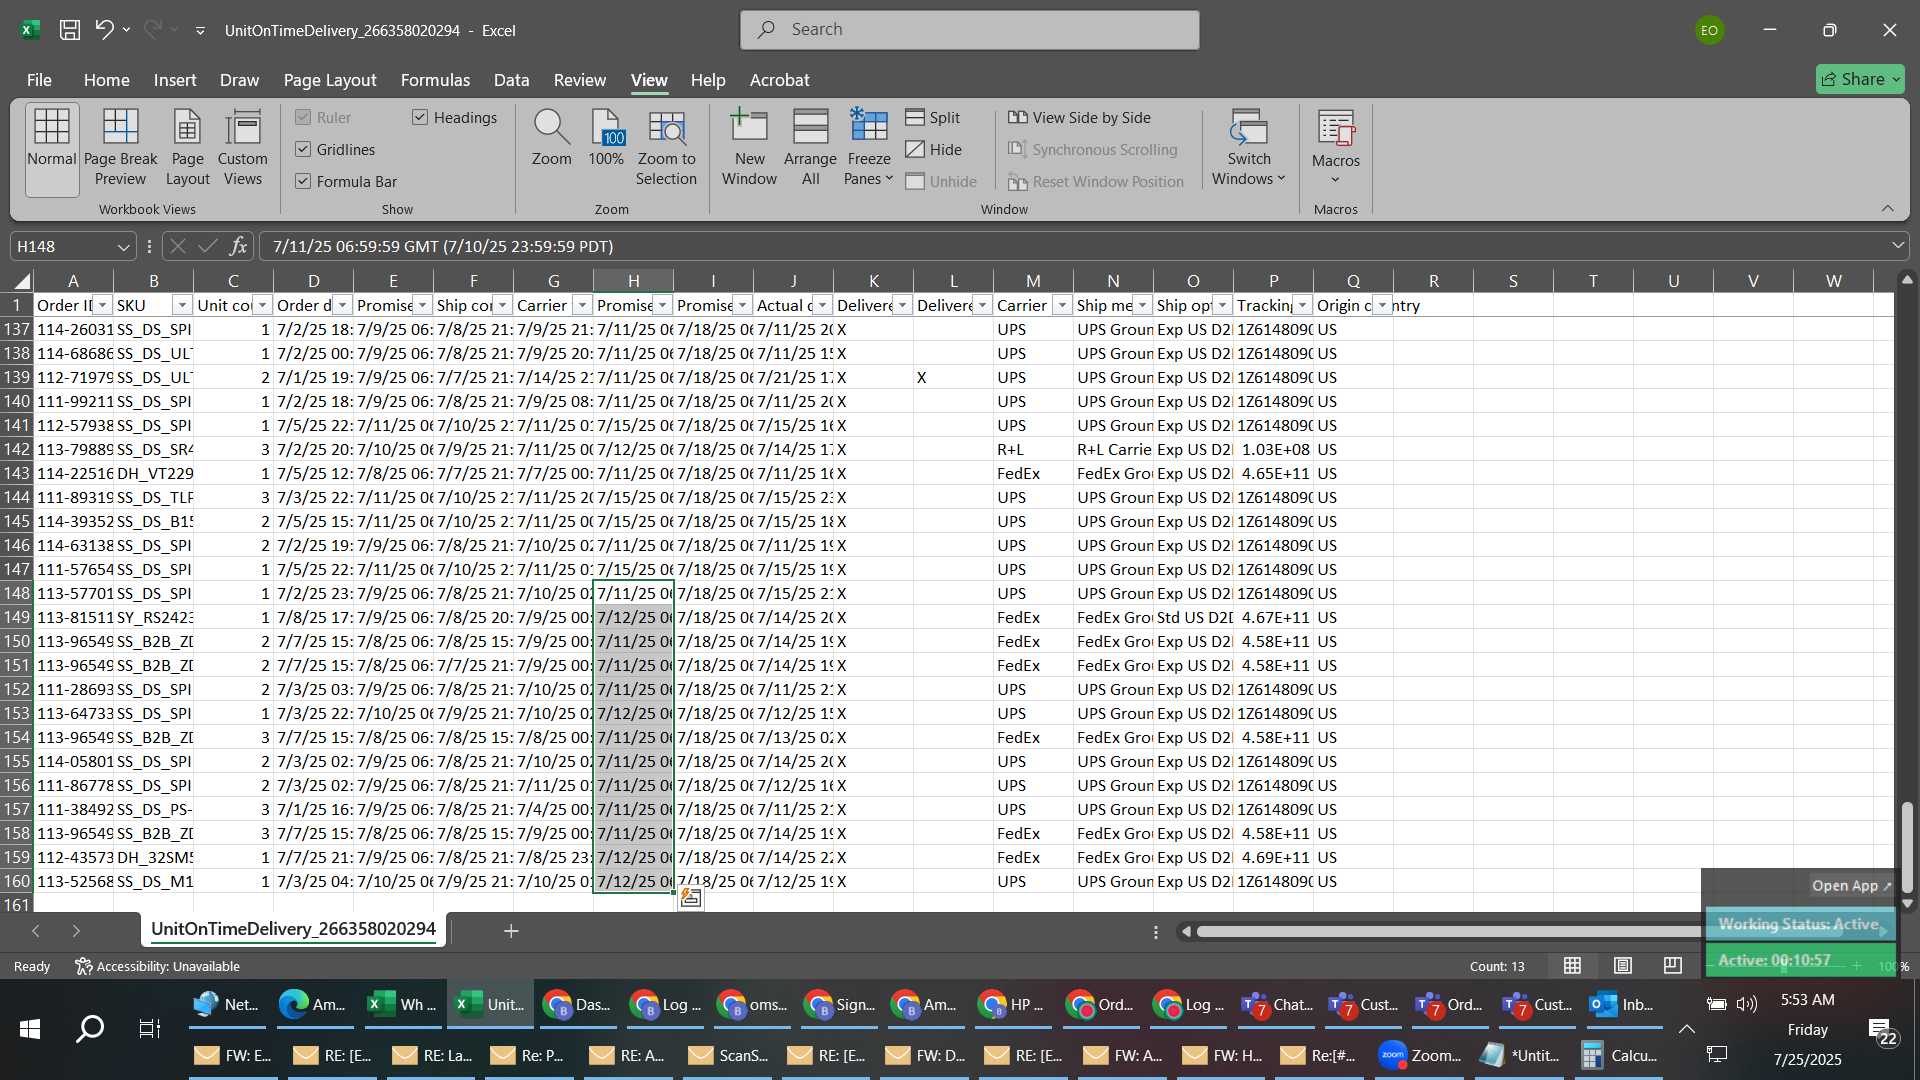Switch status bar to Page Break Preview
Screen dimensions: 1920x1080
1673,966
